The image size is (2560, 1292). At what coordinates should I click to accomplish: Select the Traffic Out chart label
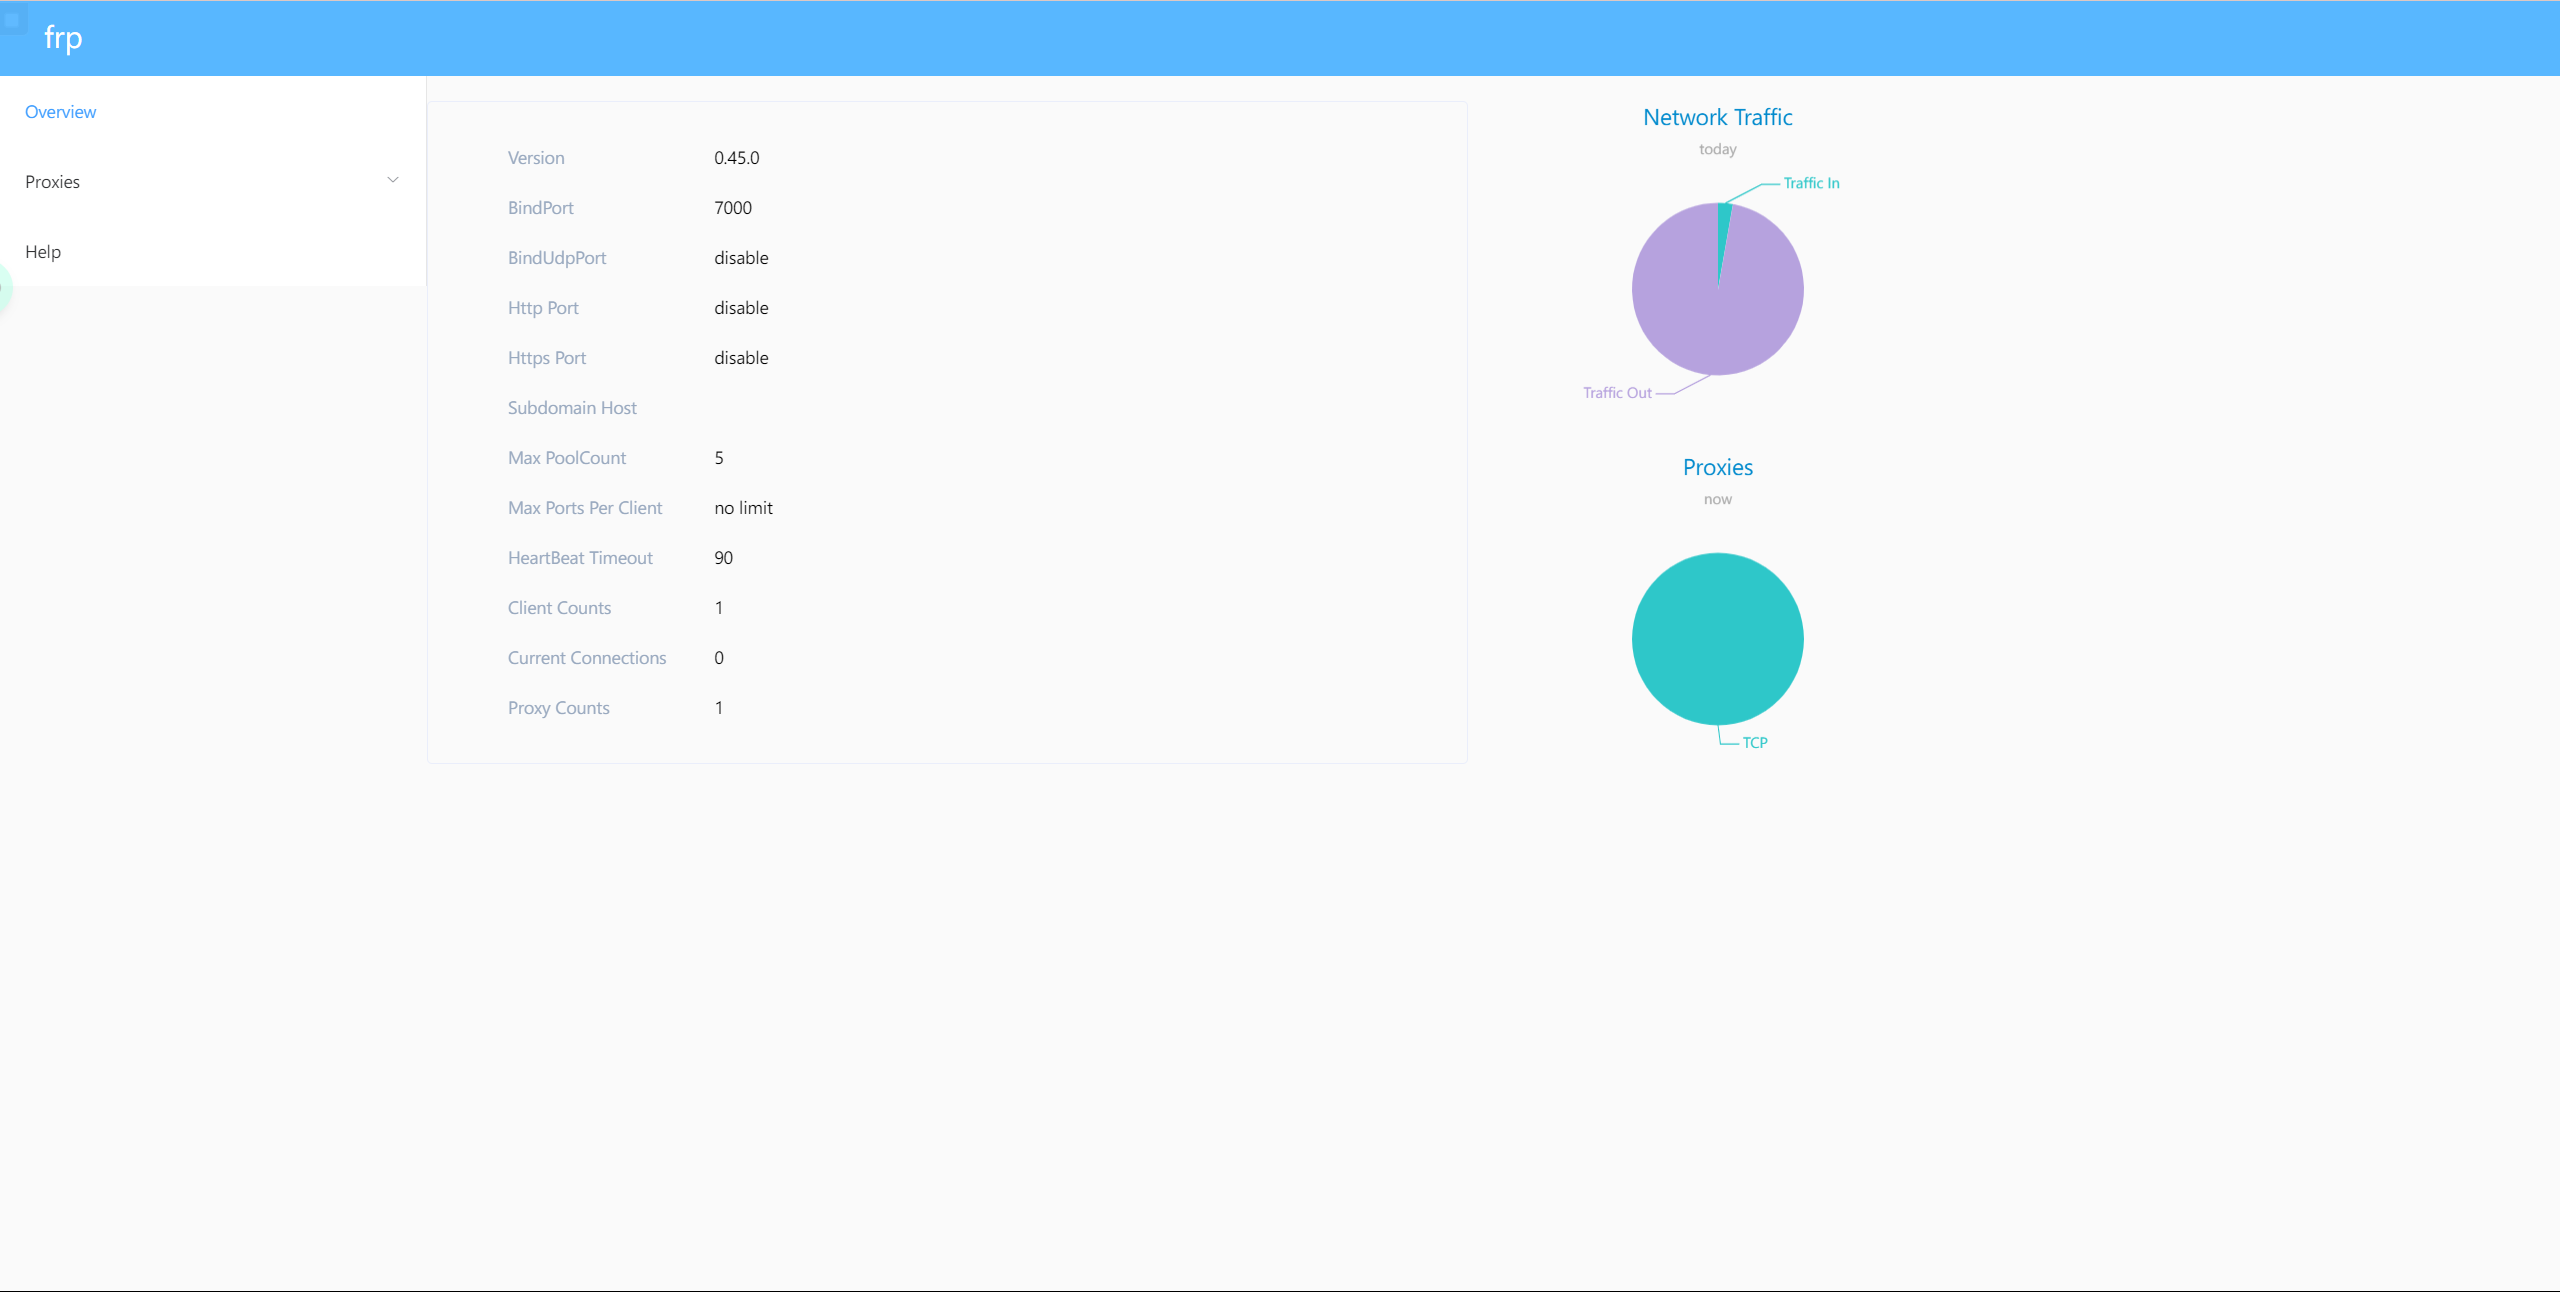[1617, 393]
